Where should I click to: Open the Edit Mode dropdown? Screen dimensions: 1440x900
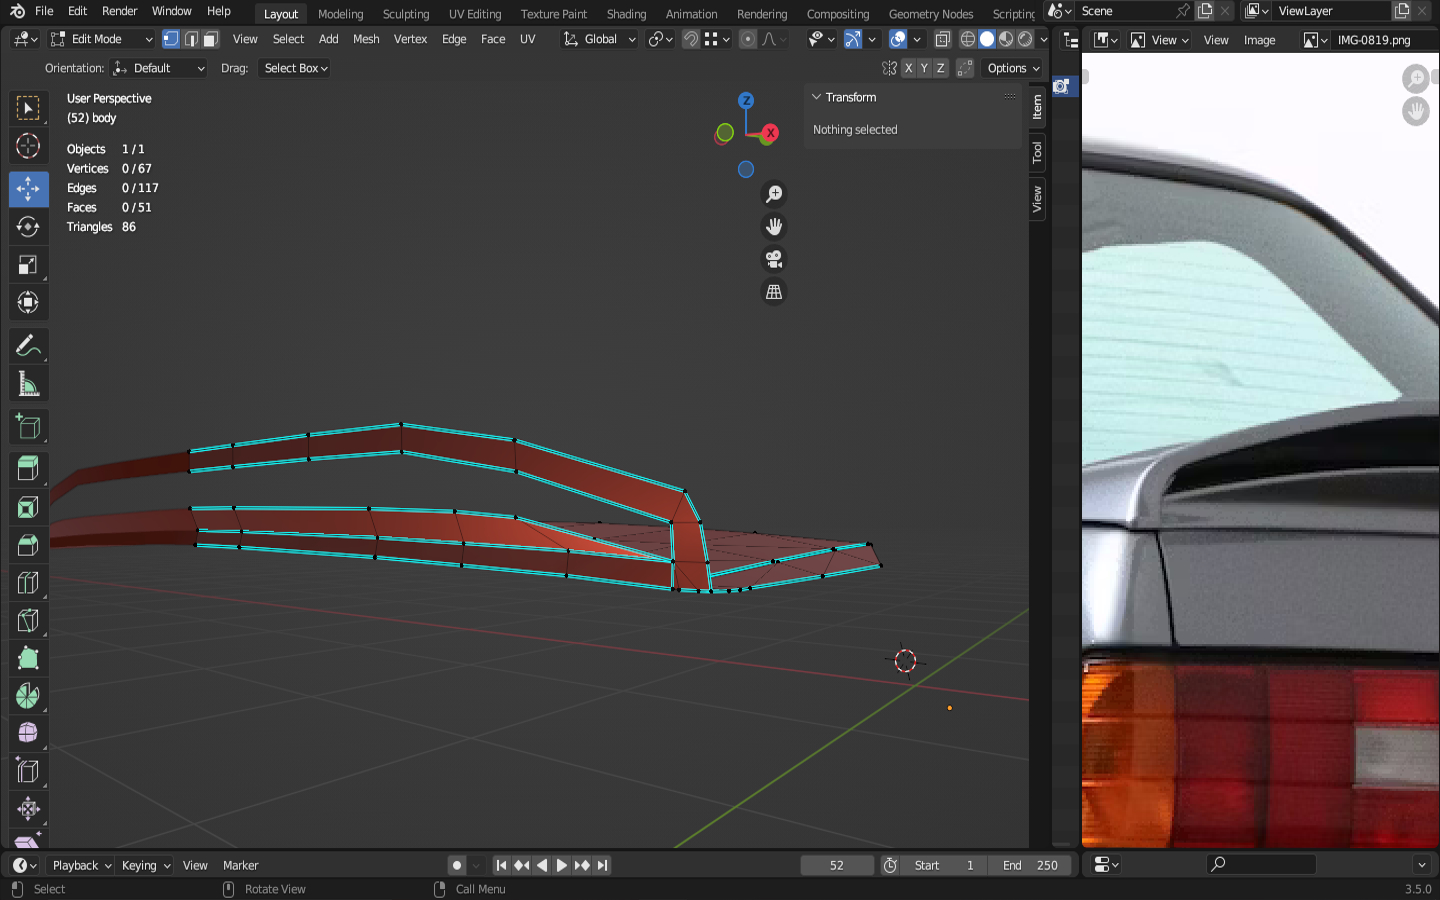(102, 39)
